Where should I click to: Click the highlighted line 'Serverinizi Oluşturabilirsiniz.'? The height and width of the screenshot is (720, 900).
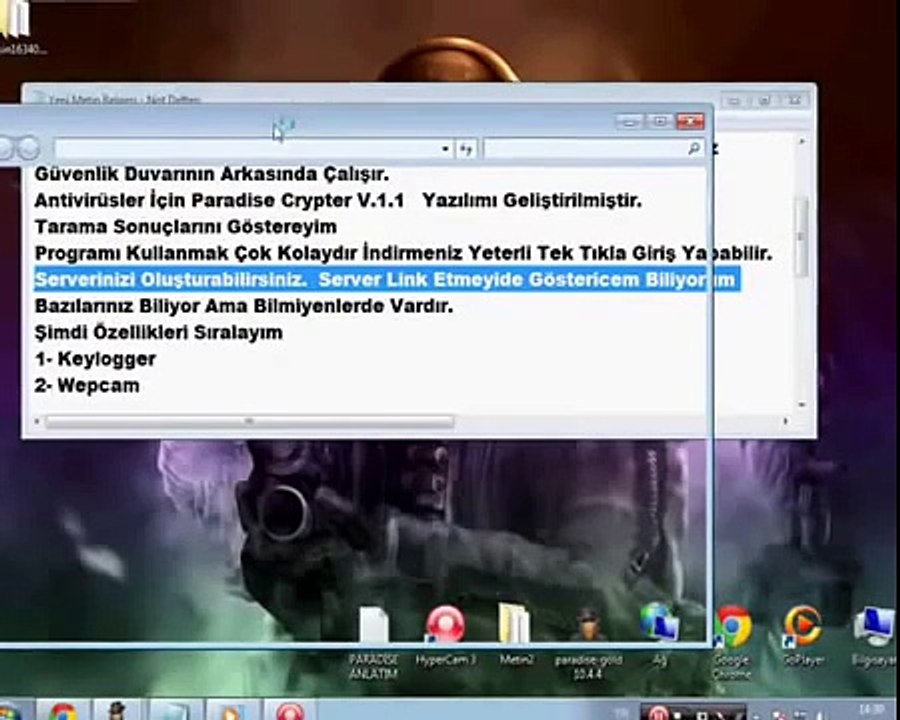(x=387, y=280)
